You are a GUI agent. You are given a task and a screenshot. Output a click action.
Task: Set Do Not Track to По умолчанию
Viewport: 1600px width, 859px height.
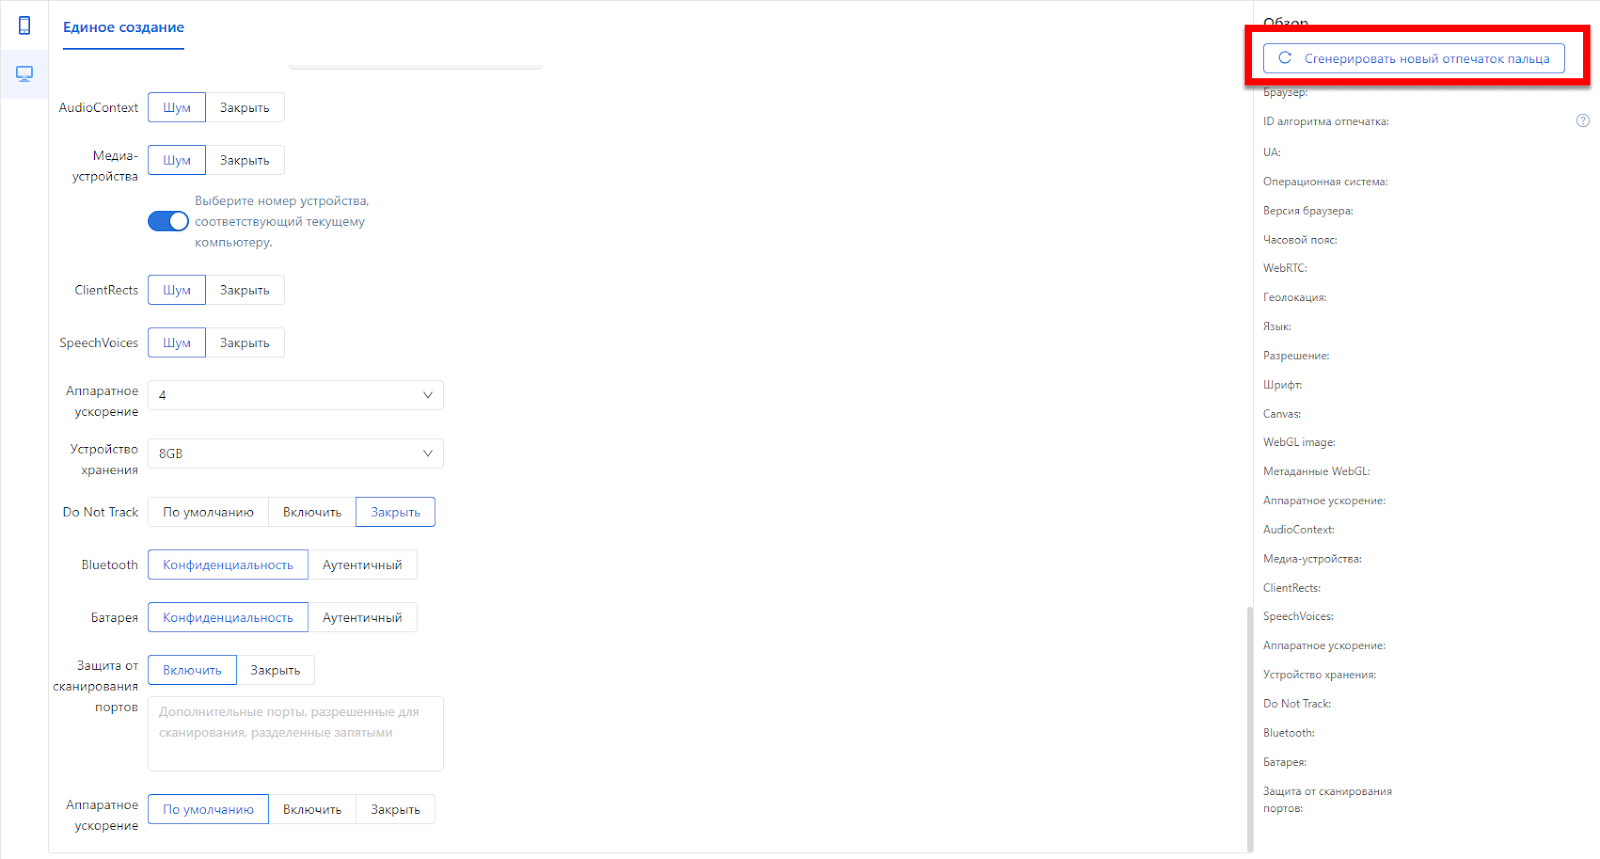click(208, 512)
